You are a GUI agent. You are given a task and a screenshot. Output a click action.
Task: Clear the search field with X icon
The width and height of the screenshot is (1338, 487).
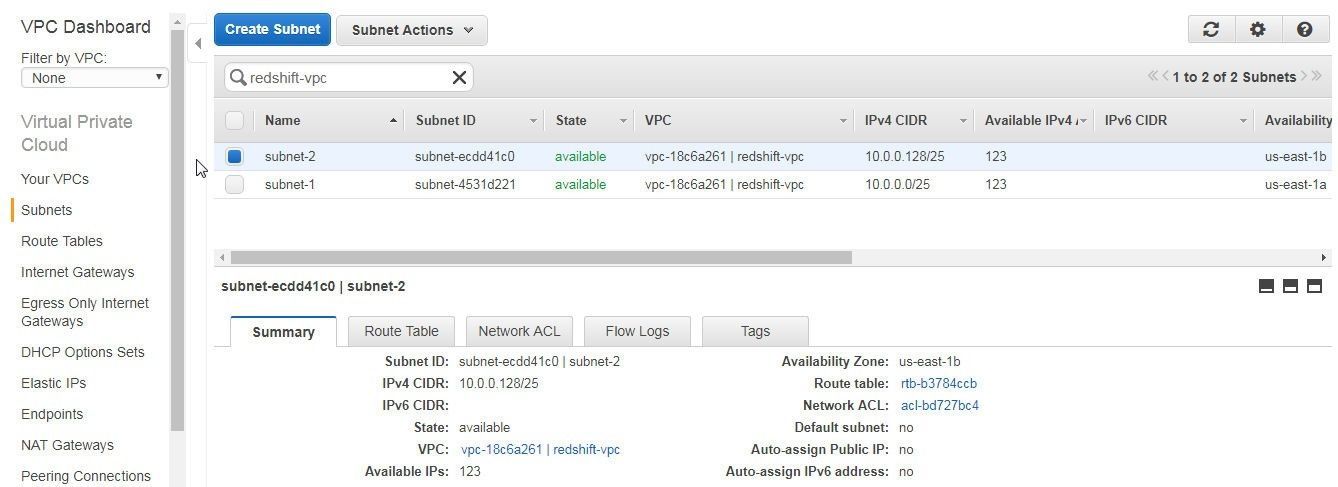click(x=459, y=77)
